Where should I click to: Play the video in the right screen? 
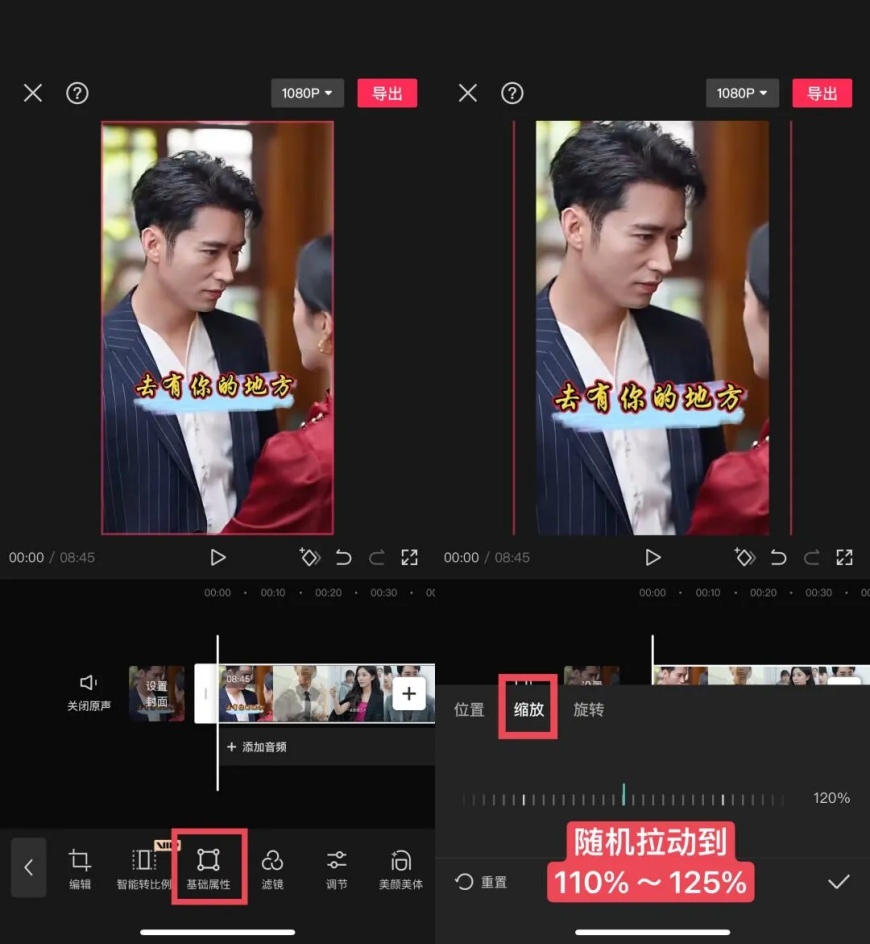[x=653, y=557]
